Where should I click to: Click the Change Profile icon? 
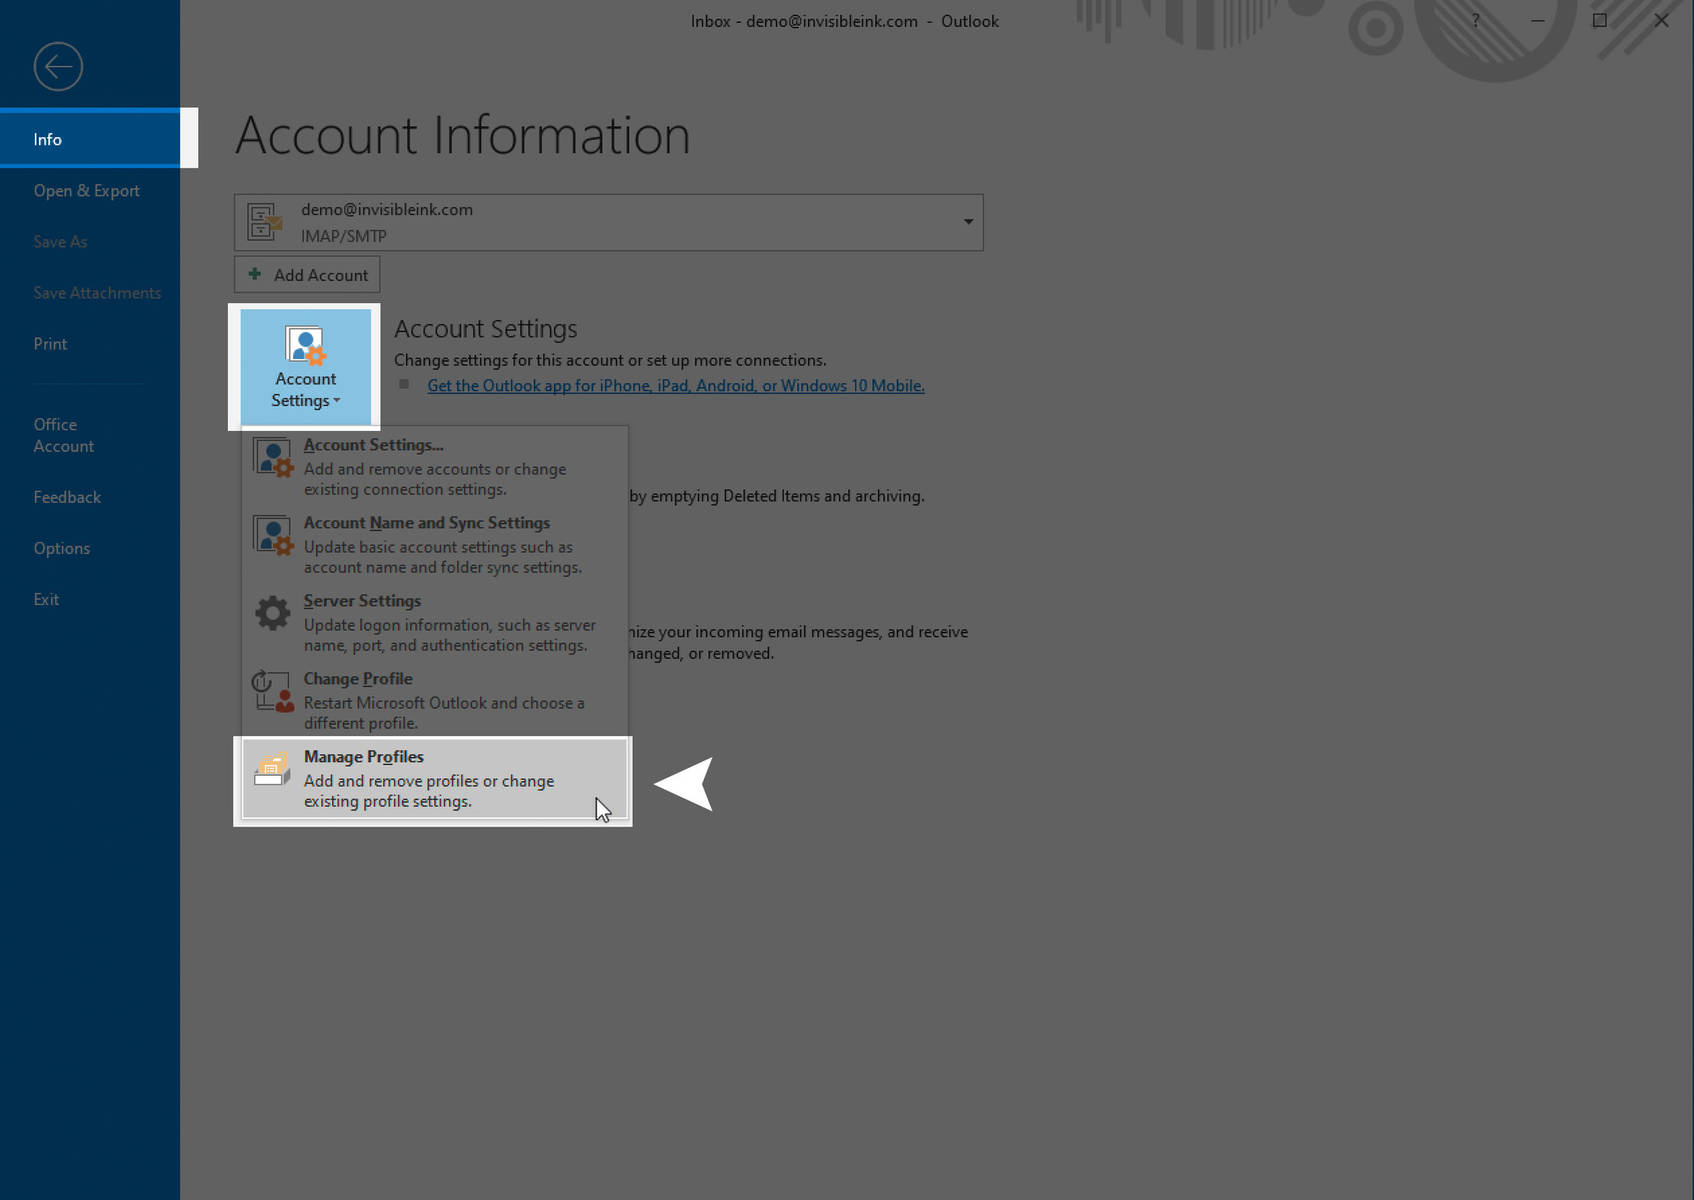click(272, 691)
